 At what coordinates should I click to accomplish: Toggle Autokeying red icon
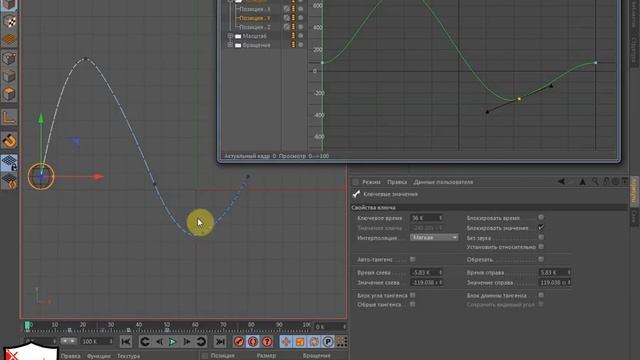pos(253,342)
